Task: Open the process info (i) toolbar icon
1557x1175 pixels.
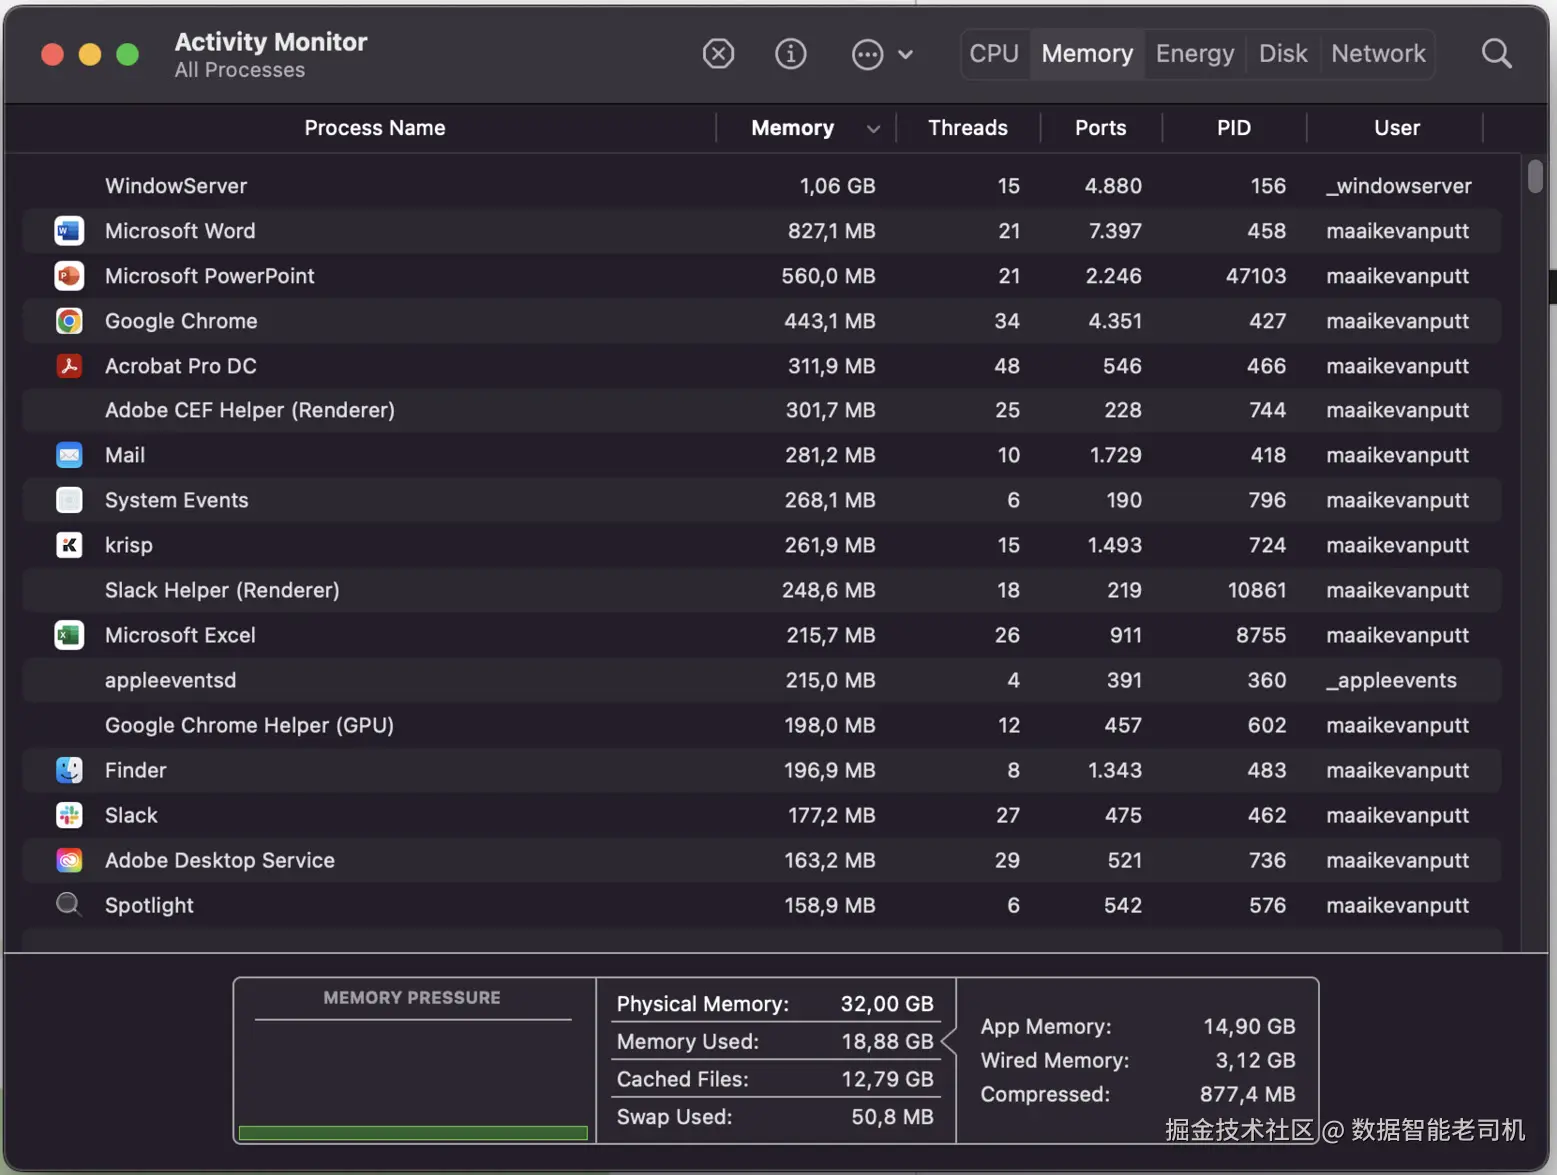Action: click(x=791, y=54)
